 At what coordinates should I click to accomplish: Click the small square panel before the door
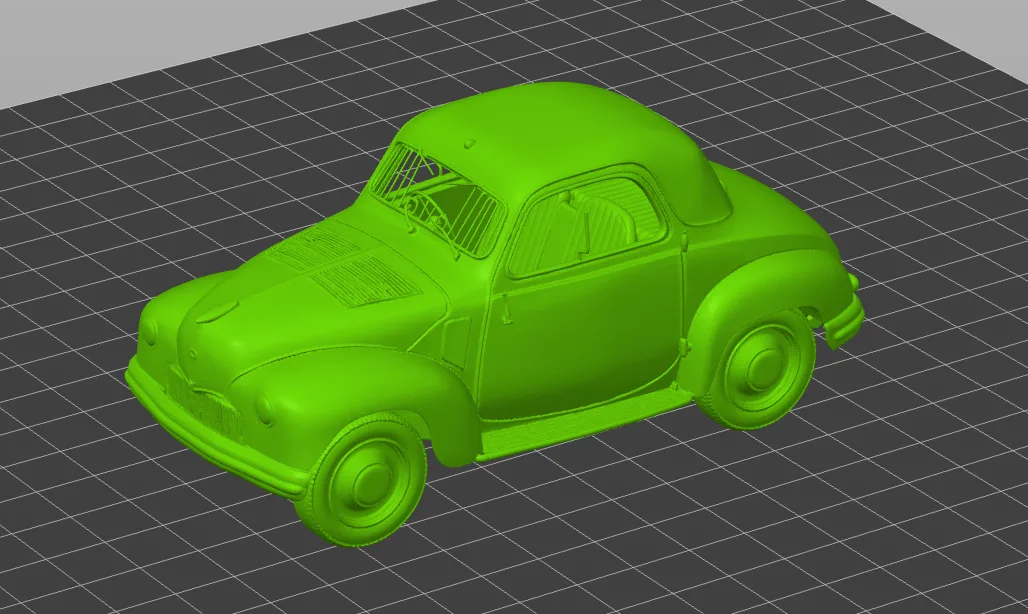(456, 342)
